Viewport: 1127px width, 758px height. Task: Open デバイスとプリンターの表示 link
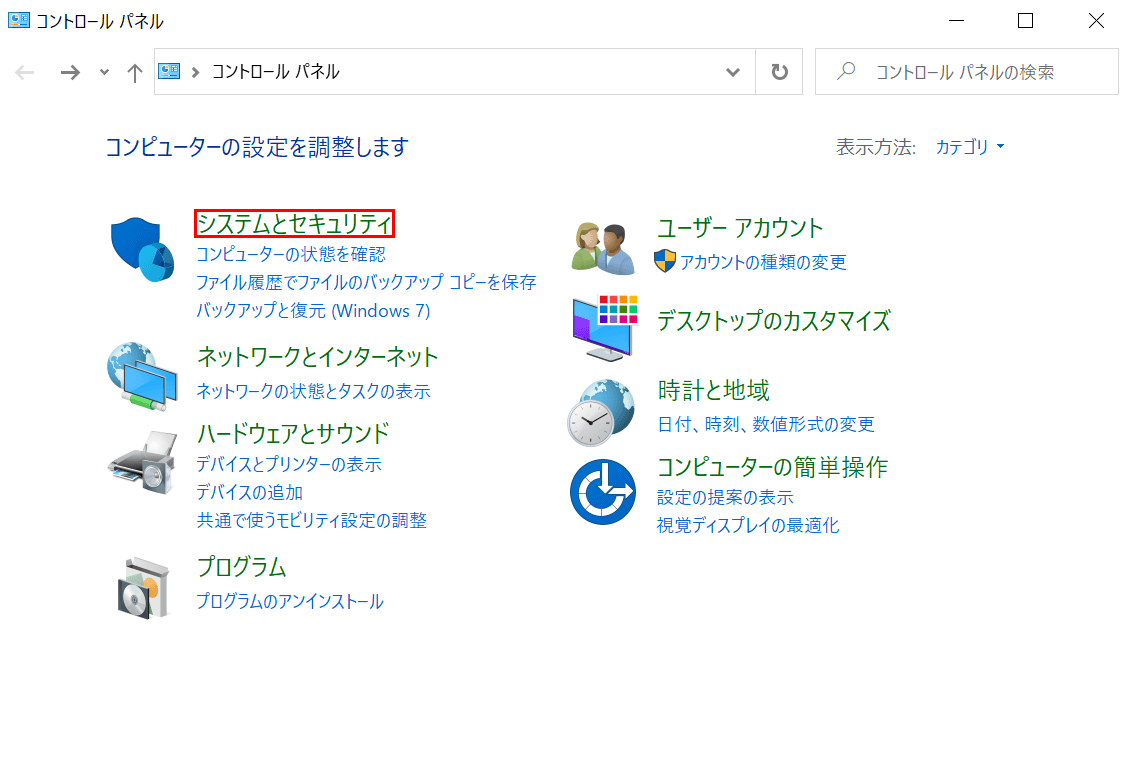[289, 464]
